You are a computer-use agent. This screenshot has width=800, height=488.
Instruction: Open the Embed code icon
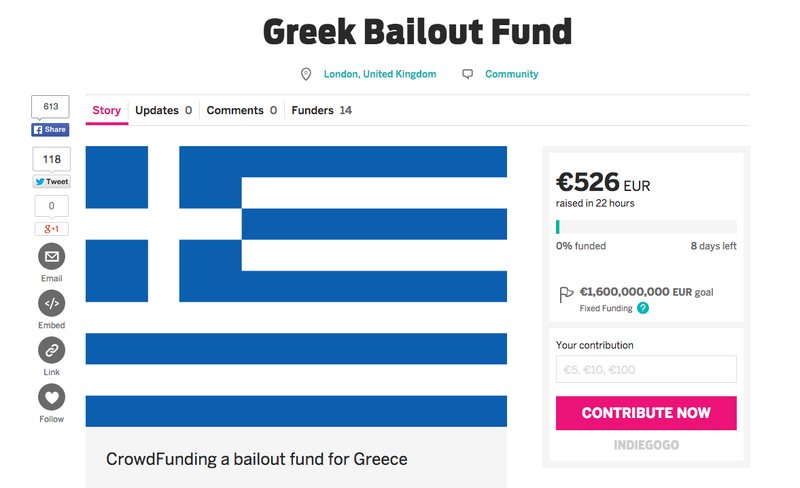[52, 303]
